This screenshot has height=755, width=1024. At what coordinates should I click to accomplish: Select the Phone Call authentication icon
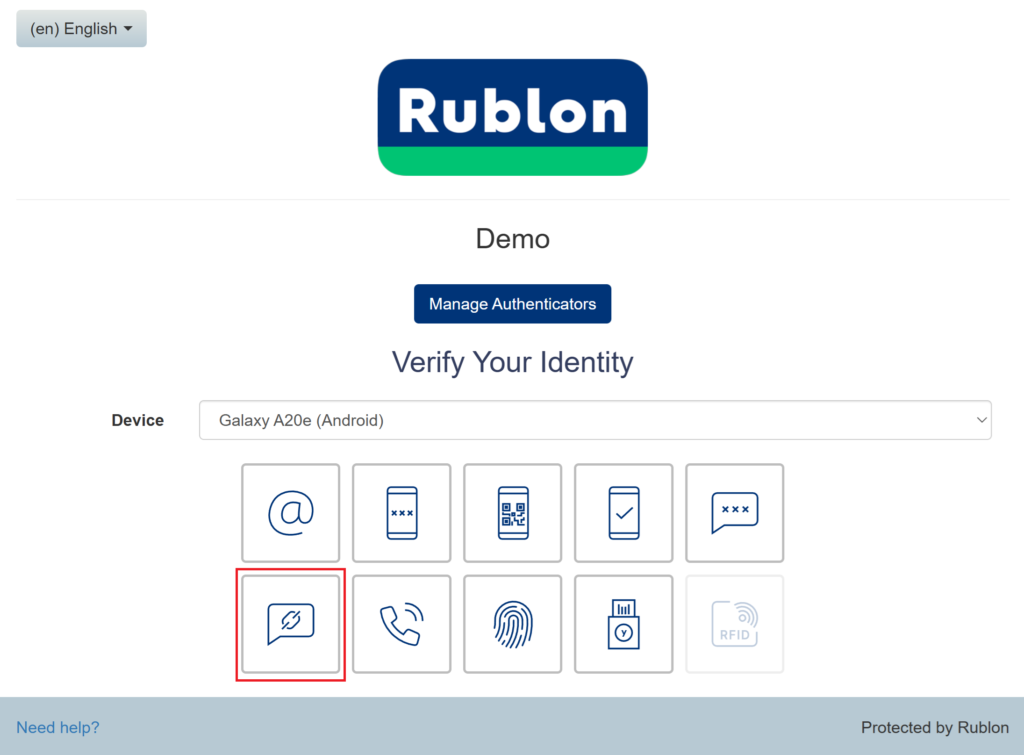[401, 624]
